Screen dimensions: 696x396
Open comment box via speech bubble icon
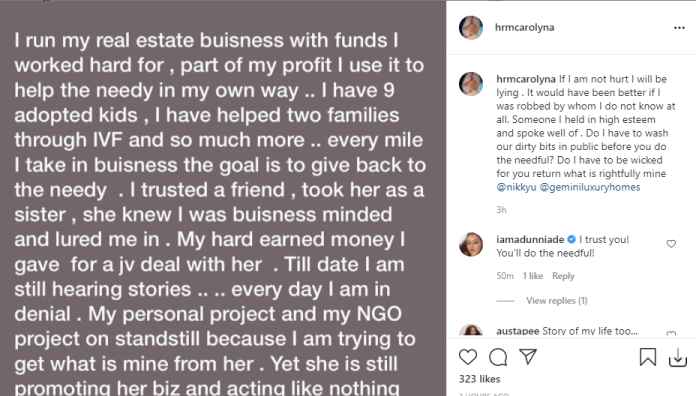[x=498, y=357]
